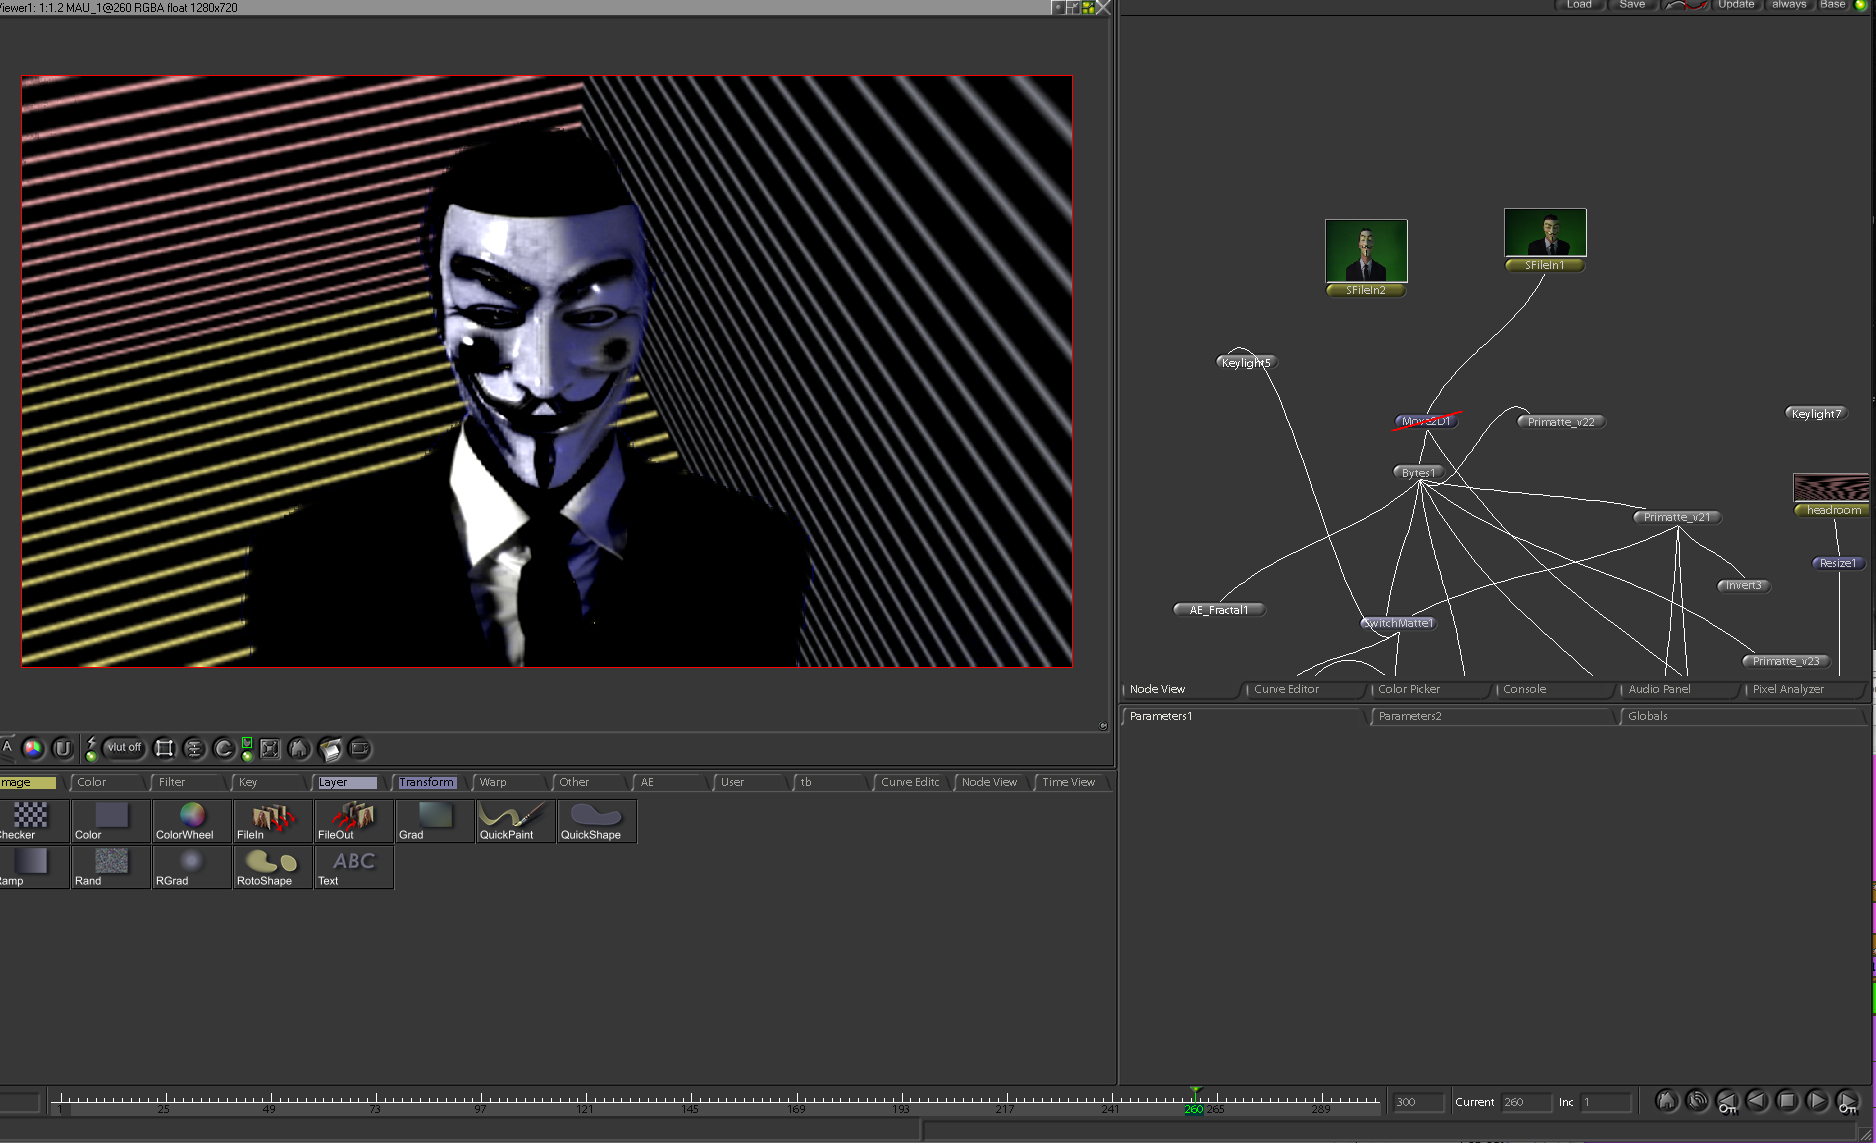Viewport: 1876px width, 1143px height.
Task: Click the home reset view icon in viewer toolbar
Action: [x=299, y=748]
